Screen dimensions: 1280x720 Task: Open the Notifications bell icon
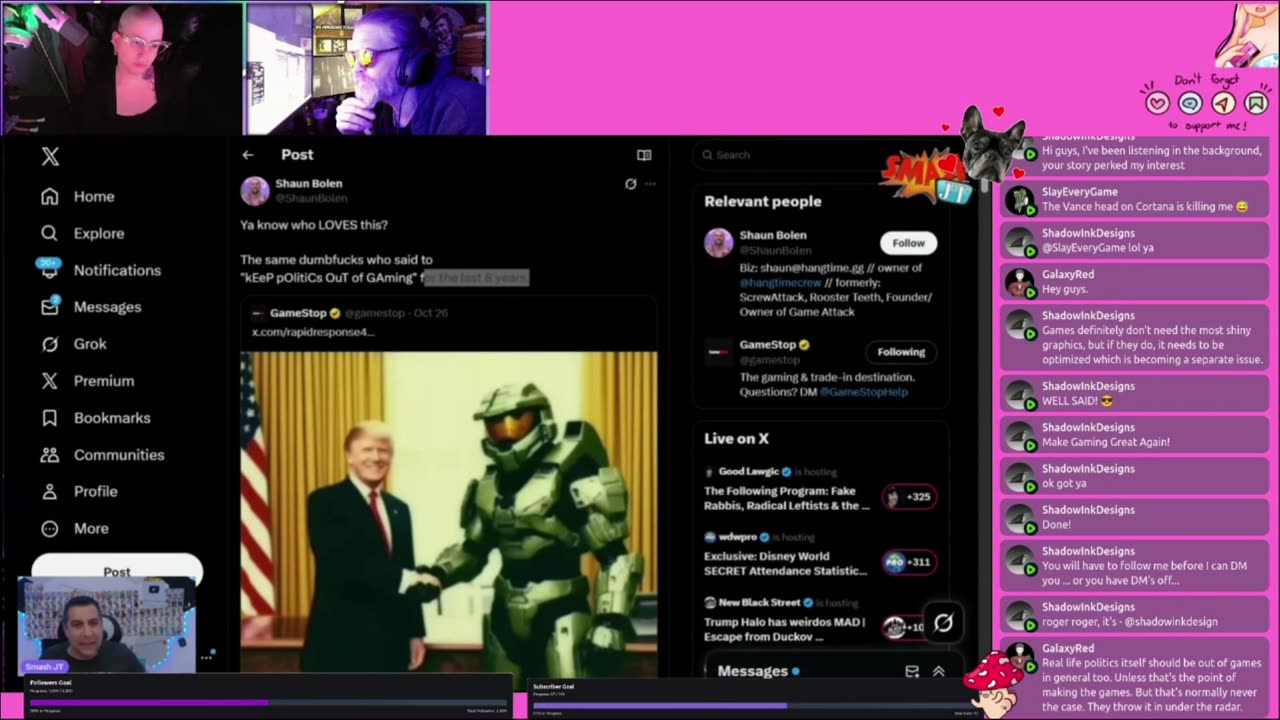[49, 270]
